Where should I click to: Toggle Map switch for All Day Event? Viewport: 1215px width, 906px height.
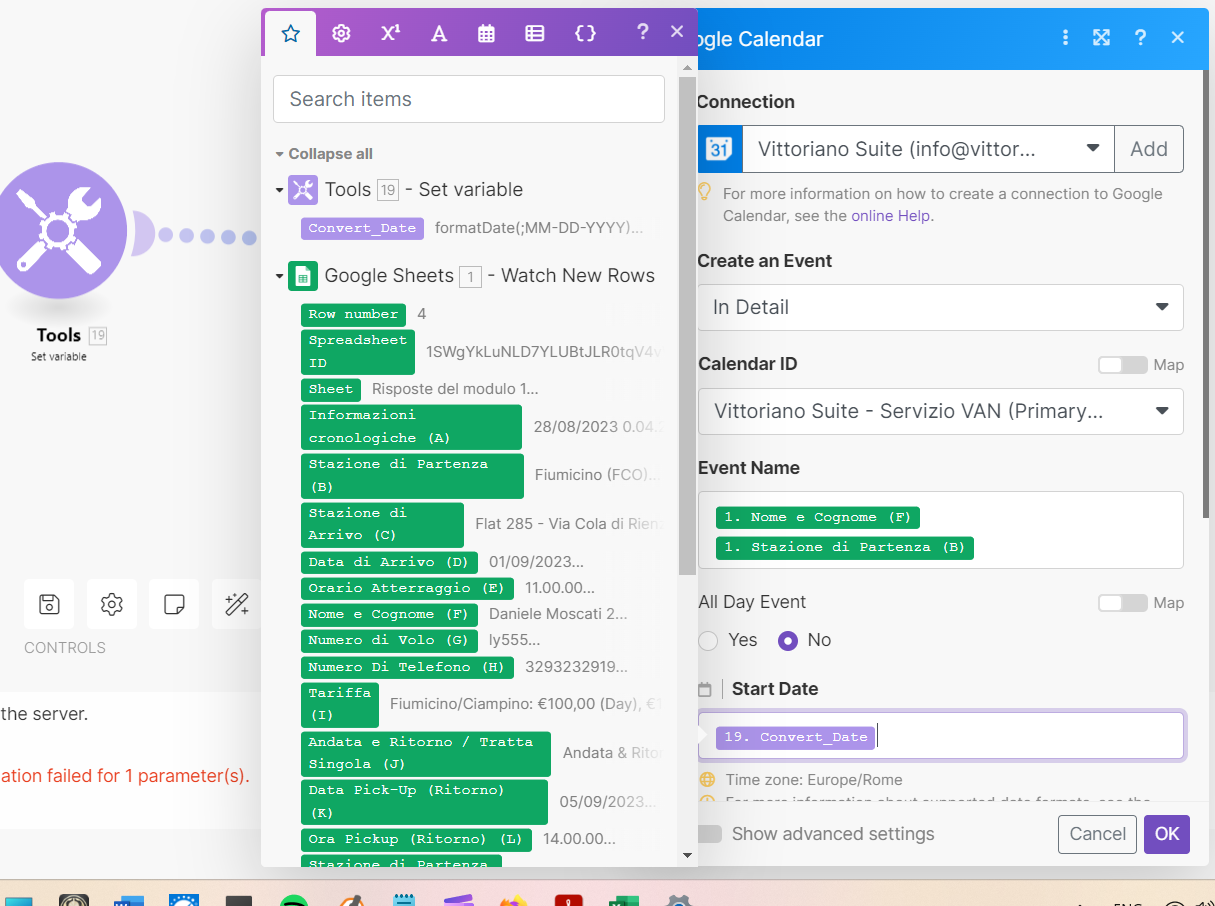coord(1123,603)
